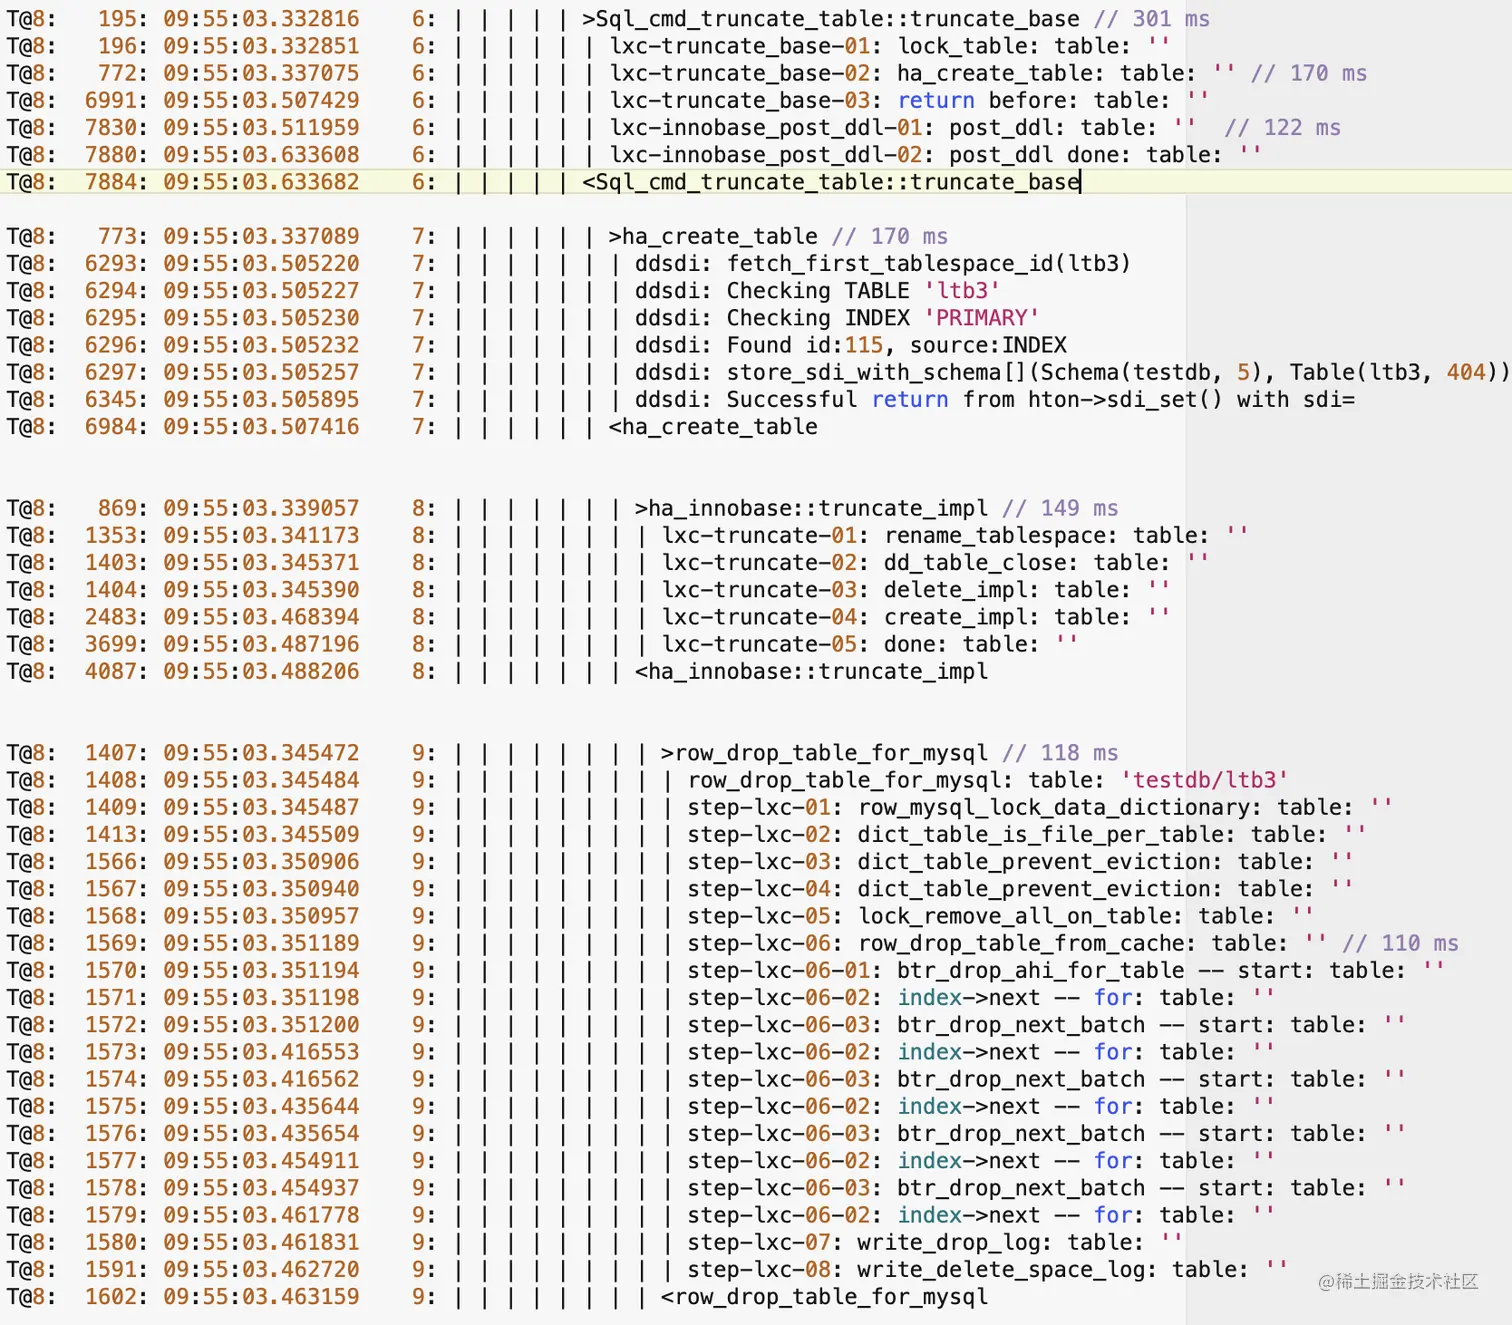
Task: Click sequence number '6991'
Action: coord(109,100)
